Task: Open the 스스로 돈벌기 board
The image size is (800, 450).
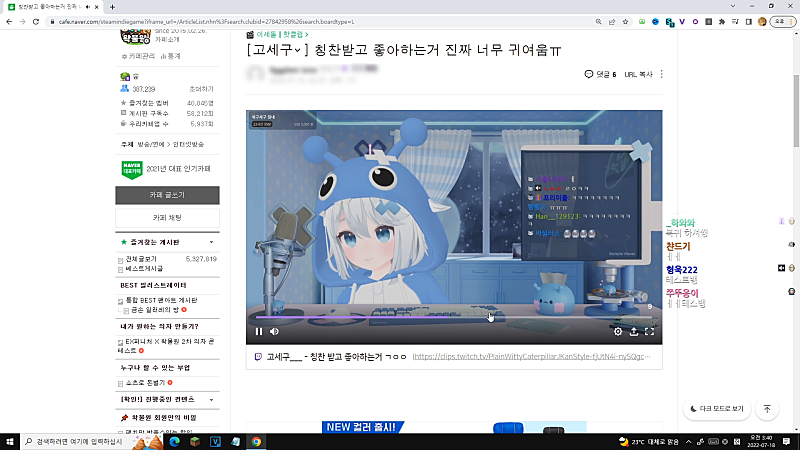Action: click(145, 383)
